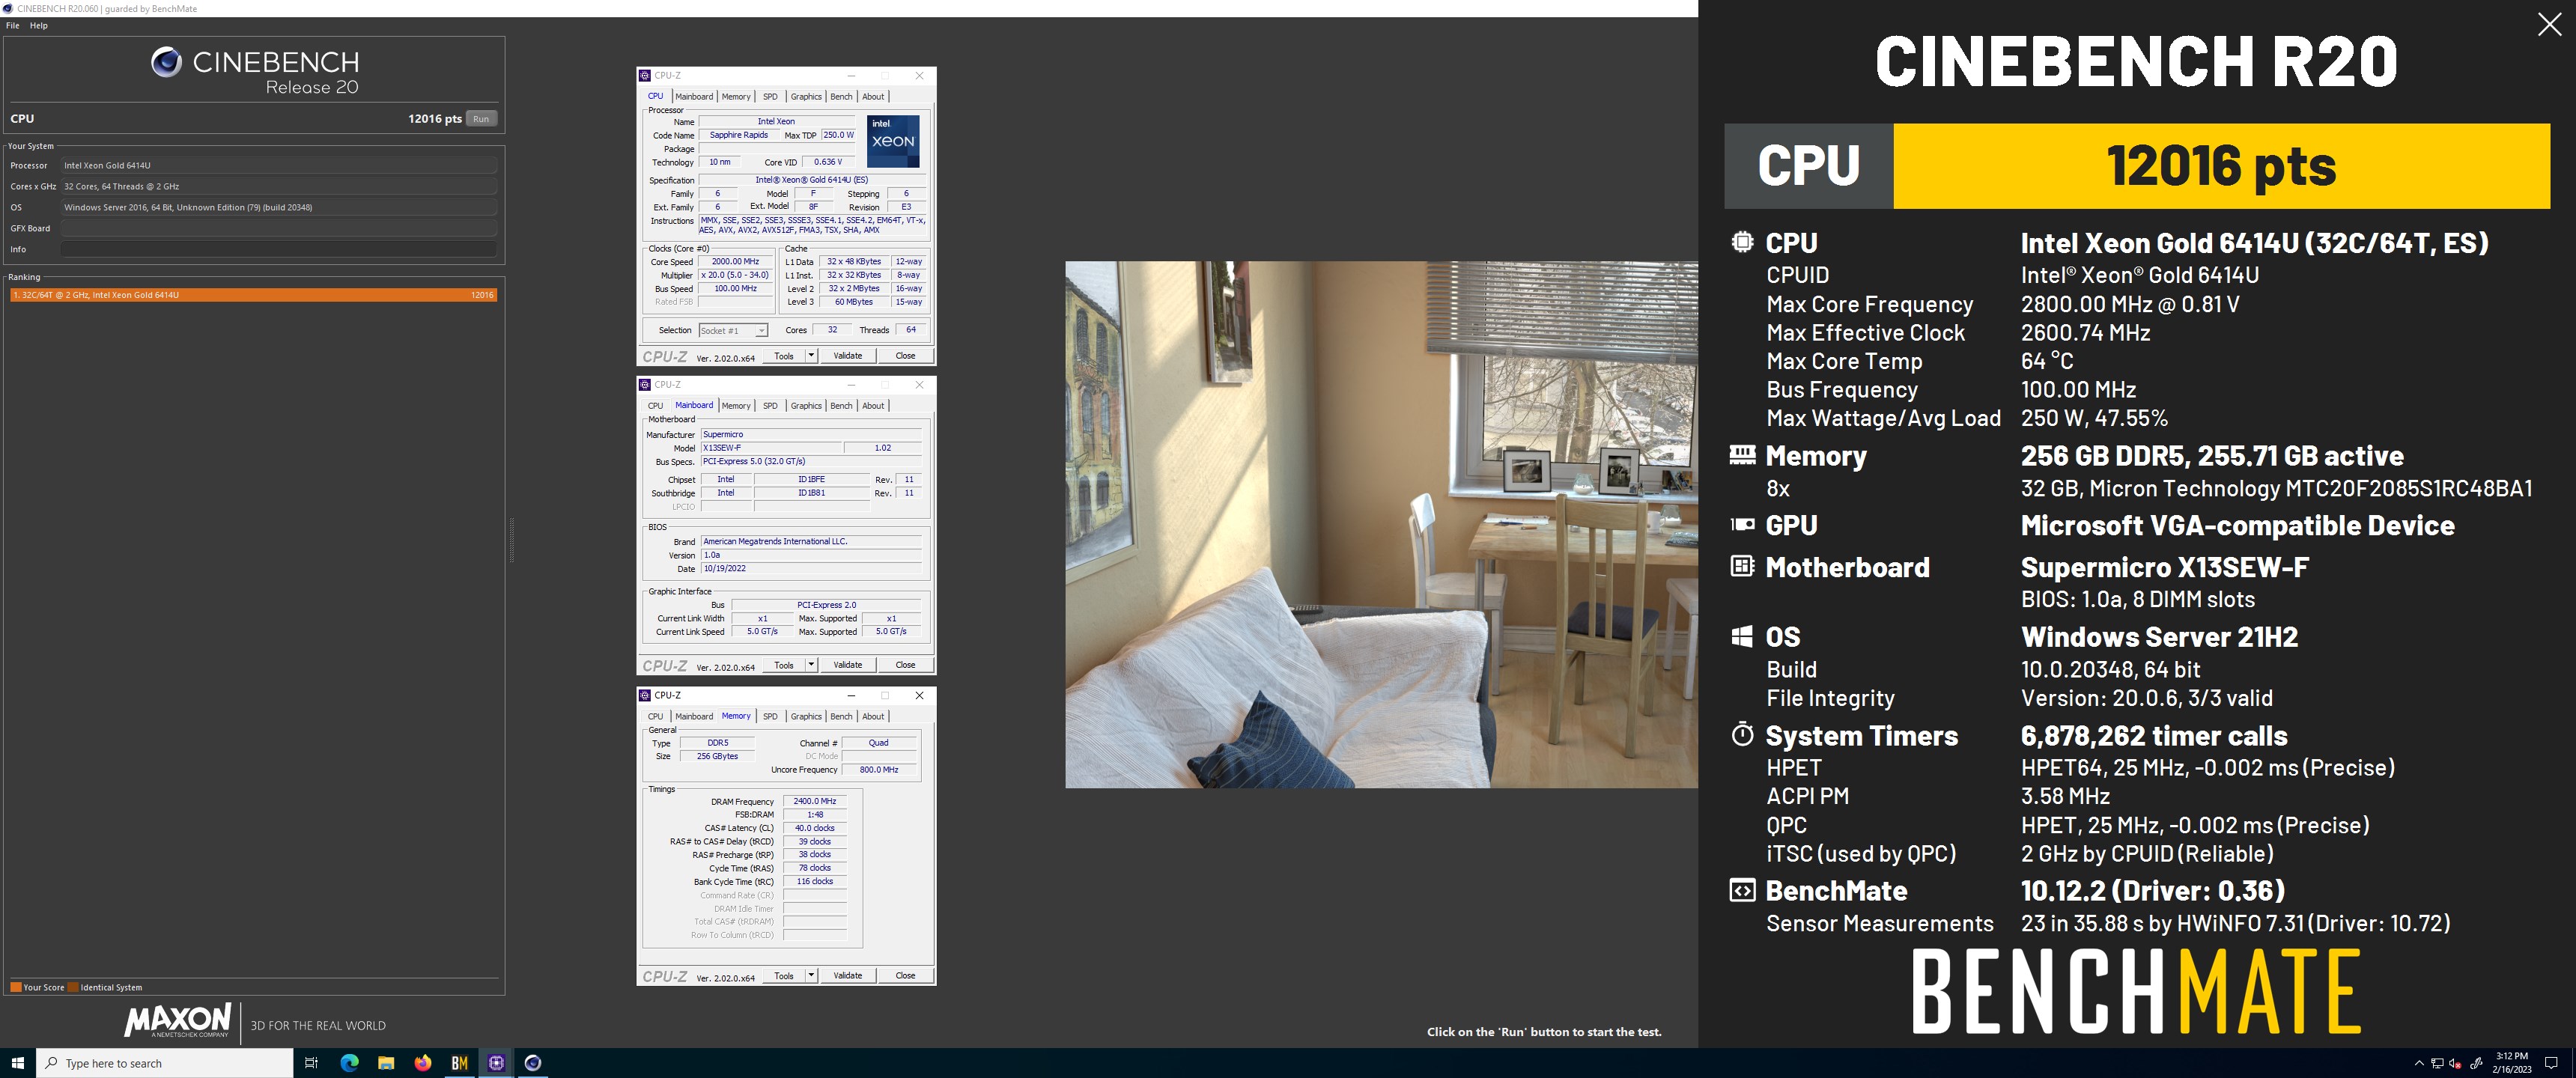Click the Run button beside CPU score
Viewport: 2576px width, 1078px height.
481,118
